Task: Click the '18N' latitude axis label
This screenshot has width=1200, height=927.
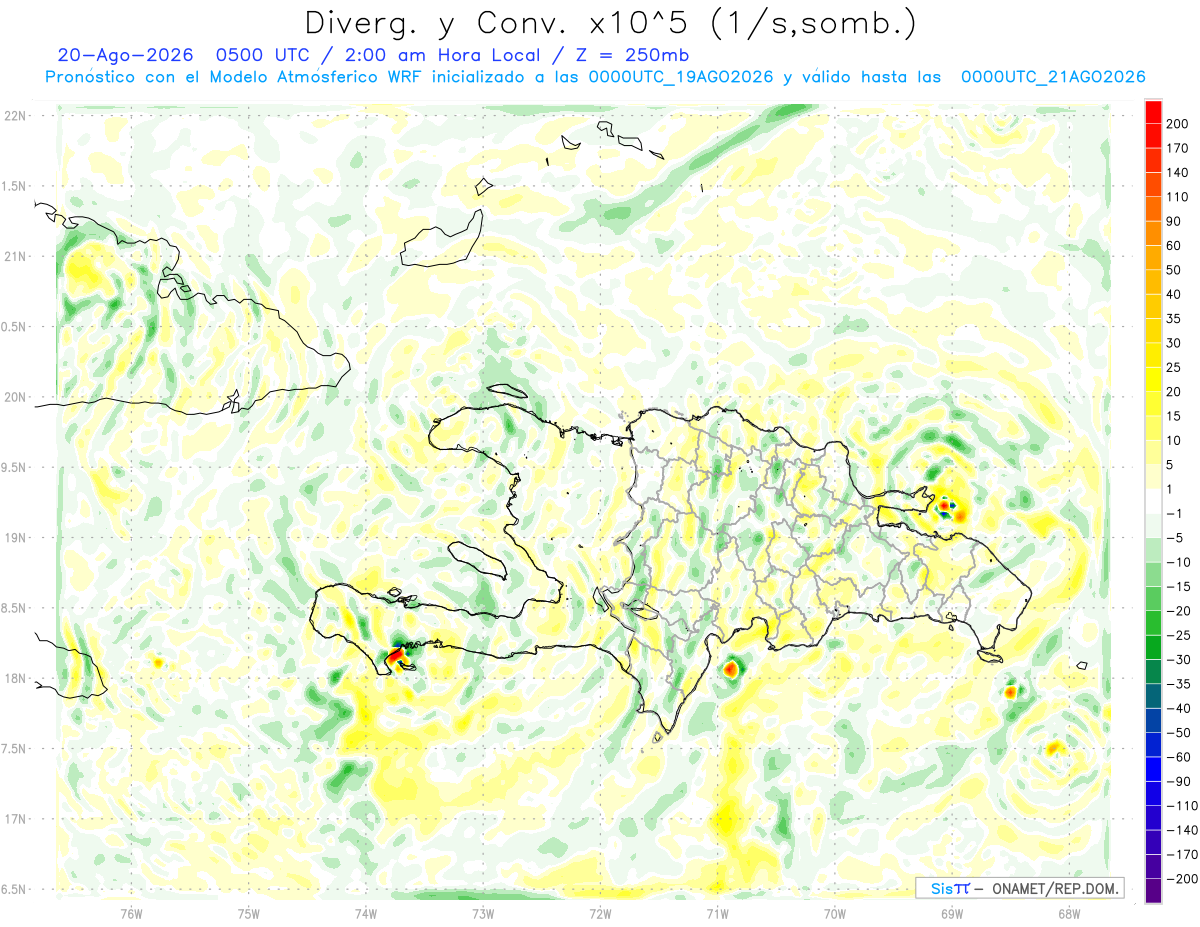Action: [x=15, y=678]
